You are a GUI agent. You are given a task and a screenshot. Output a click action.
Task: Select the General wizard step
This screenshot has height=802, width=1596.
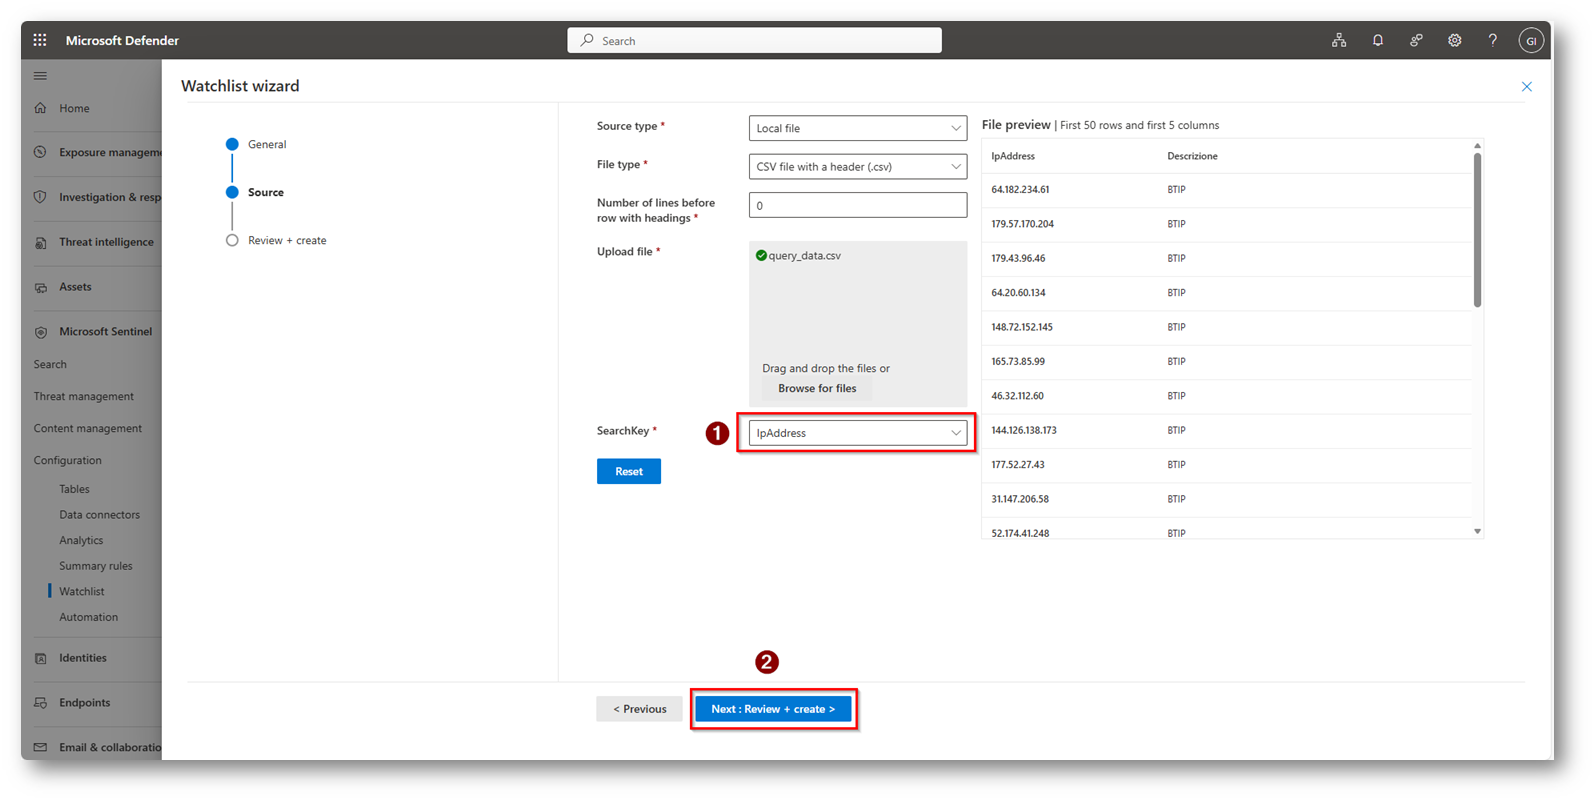(x=266, y=144)
